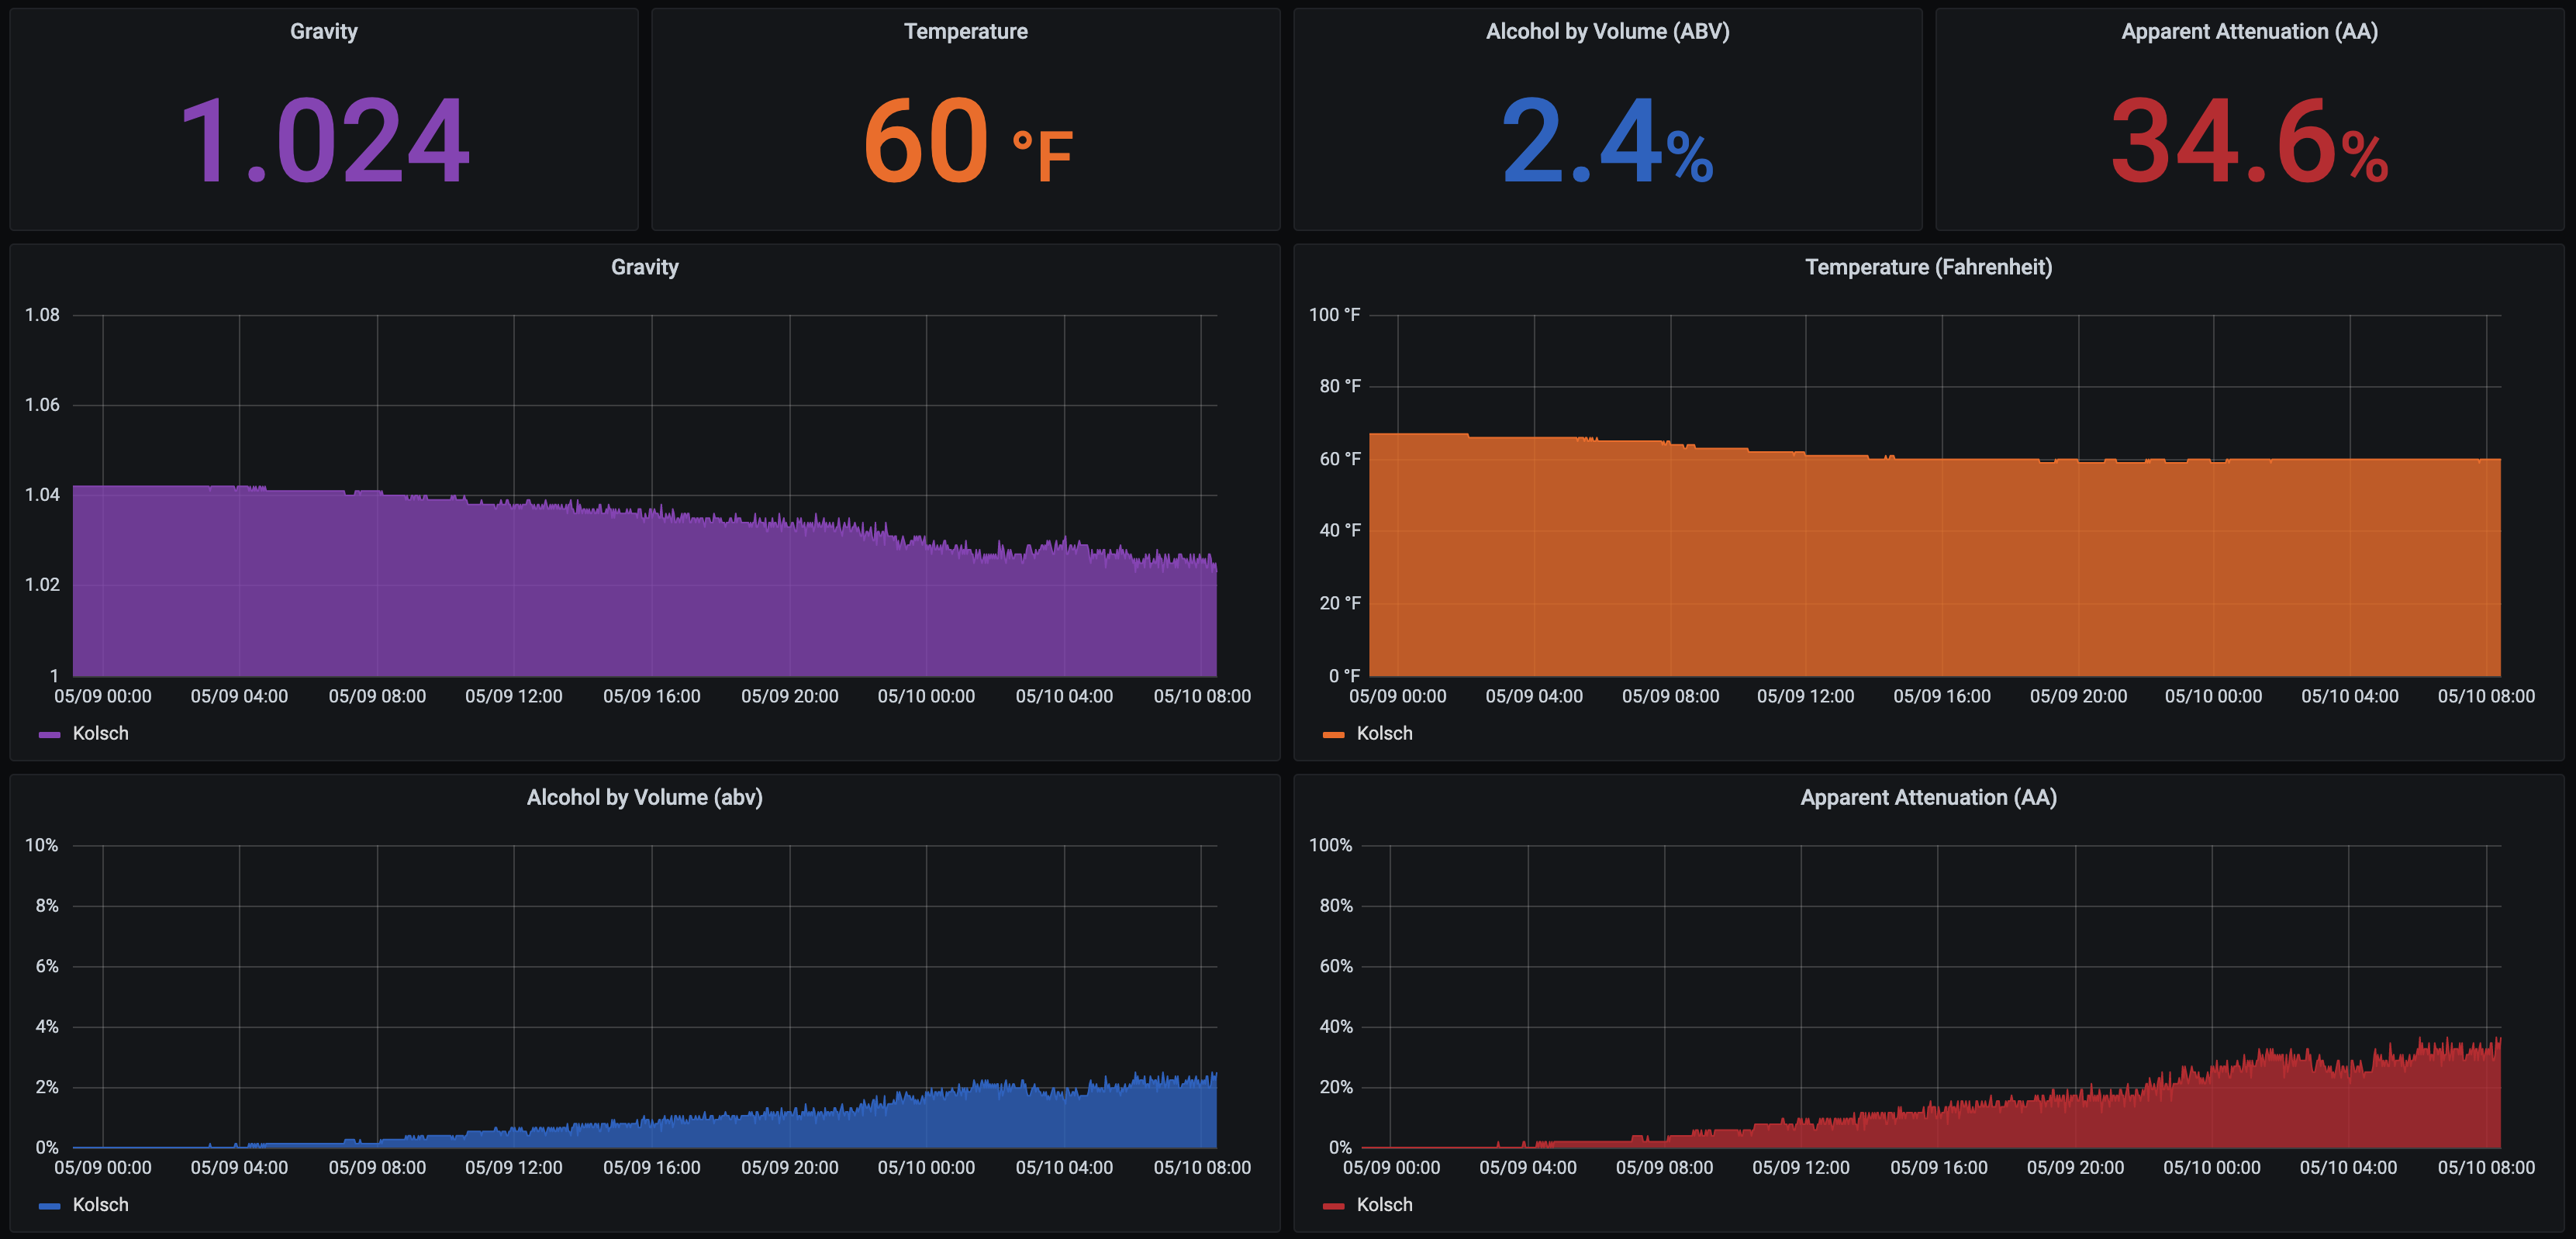Open the Gravity graph panel title menu
2576x1239 pixels.
pos(644,267)
